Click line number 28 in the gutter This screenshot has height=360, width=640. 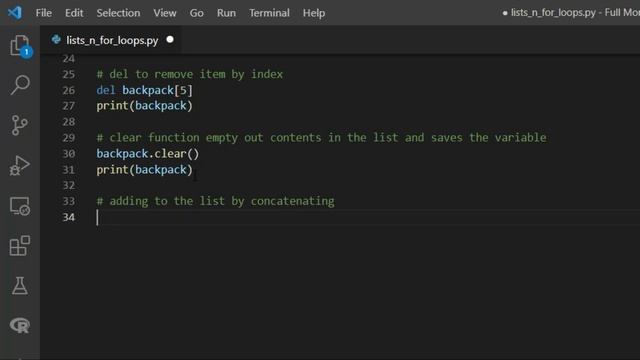pos(69,122)
